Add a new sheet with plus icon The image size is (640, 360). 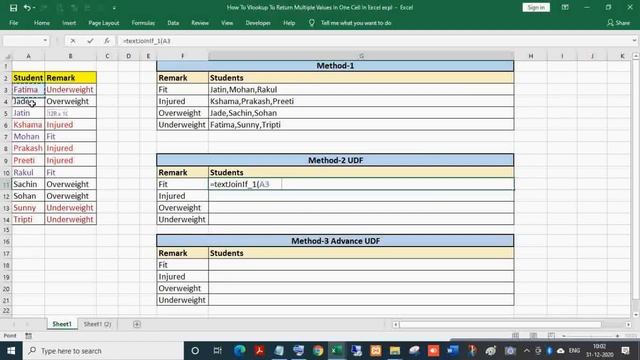(x=137, y=324)
